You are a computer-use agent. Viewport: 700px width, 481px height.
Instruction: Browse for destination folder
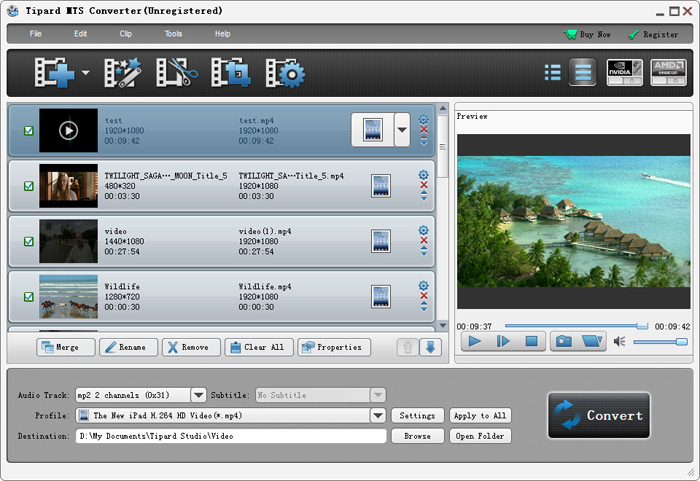417,436
